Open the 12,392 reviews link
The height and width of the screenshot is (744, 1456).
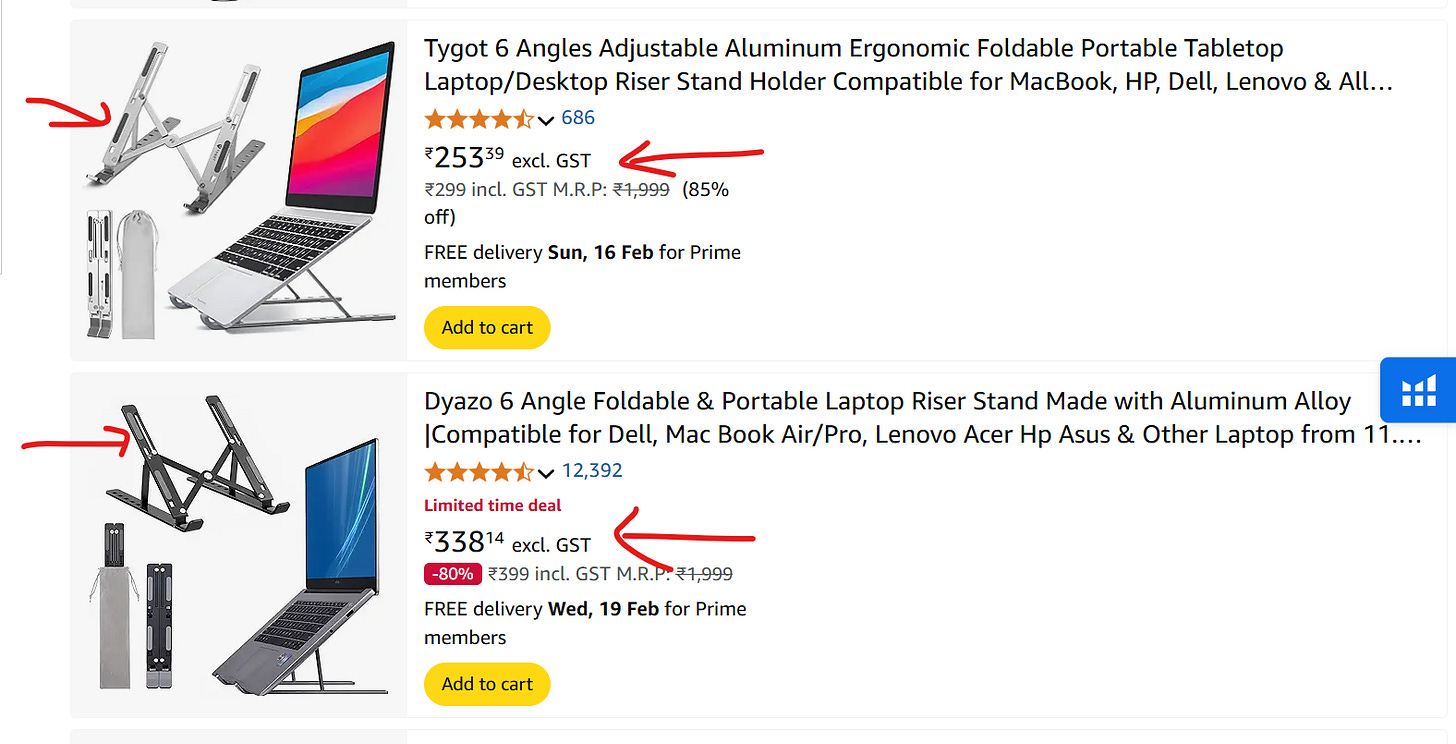pos(592,471)
